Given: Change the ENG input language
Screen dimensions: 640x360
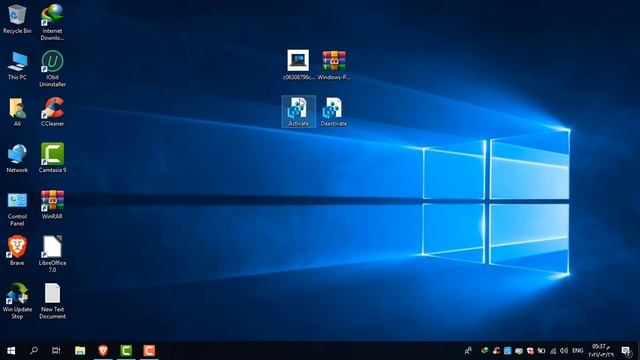Looking at the screenshot, I should click(578, 351).
